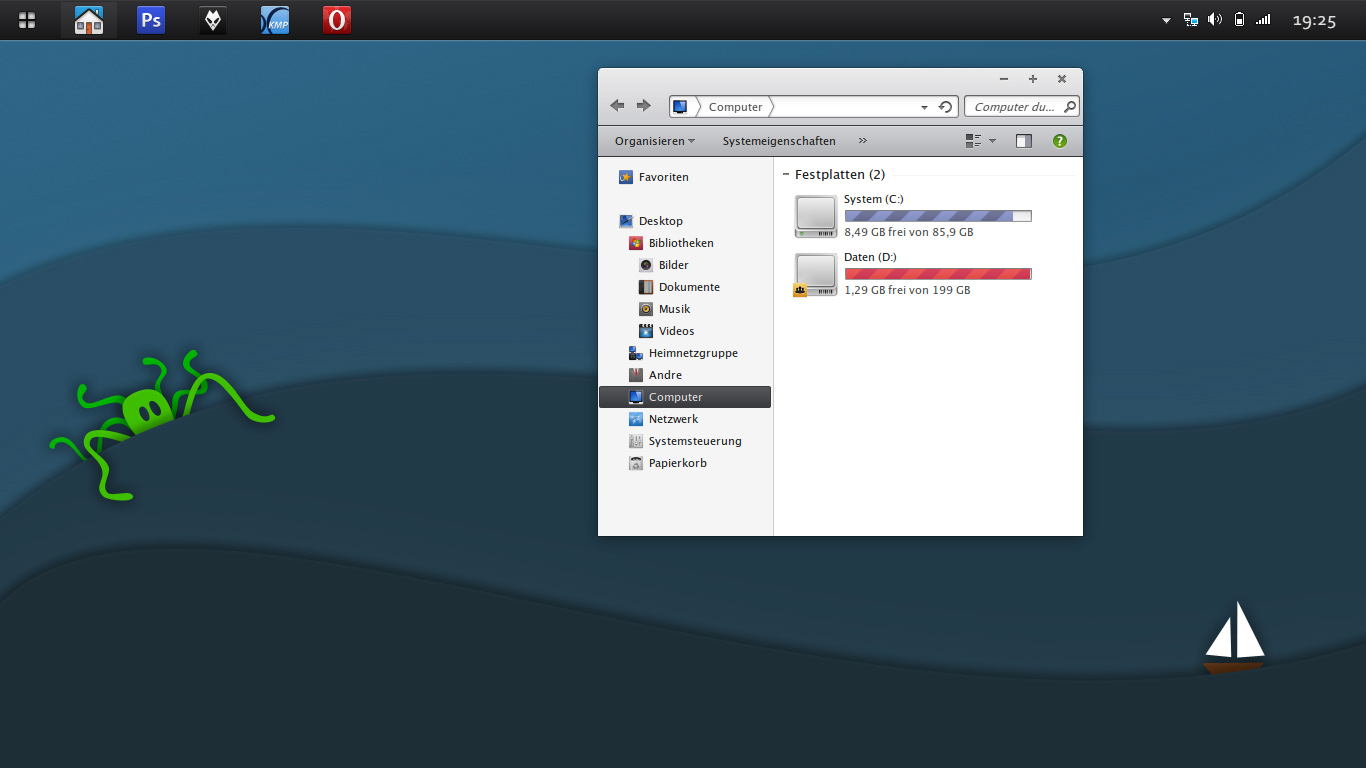Open the Organisieren menu
Image resolution: width=1366 pixels, height=768 pixels.
click(655, 141)
